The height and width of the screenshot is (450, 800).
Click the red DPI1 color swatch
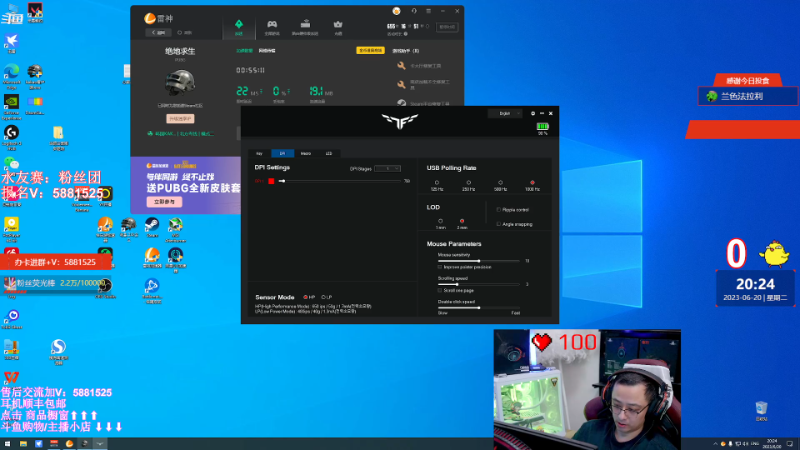pyautogui.click(x=271, y=181)
